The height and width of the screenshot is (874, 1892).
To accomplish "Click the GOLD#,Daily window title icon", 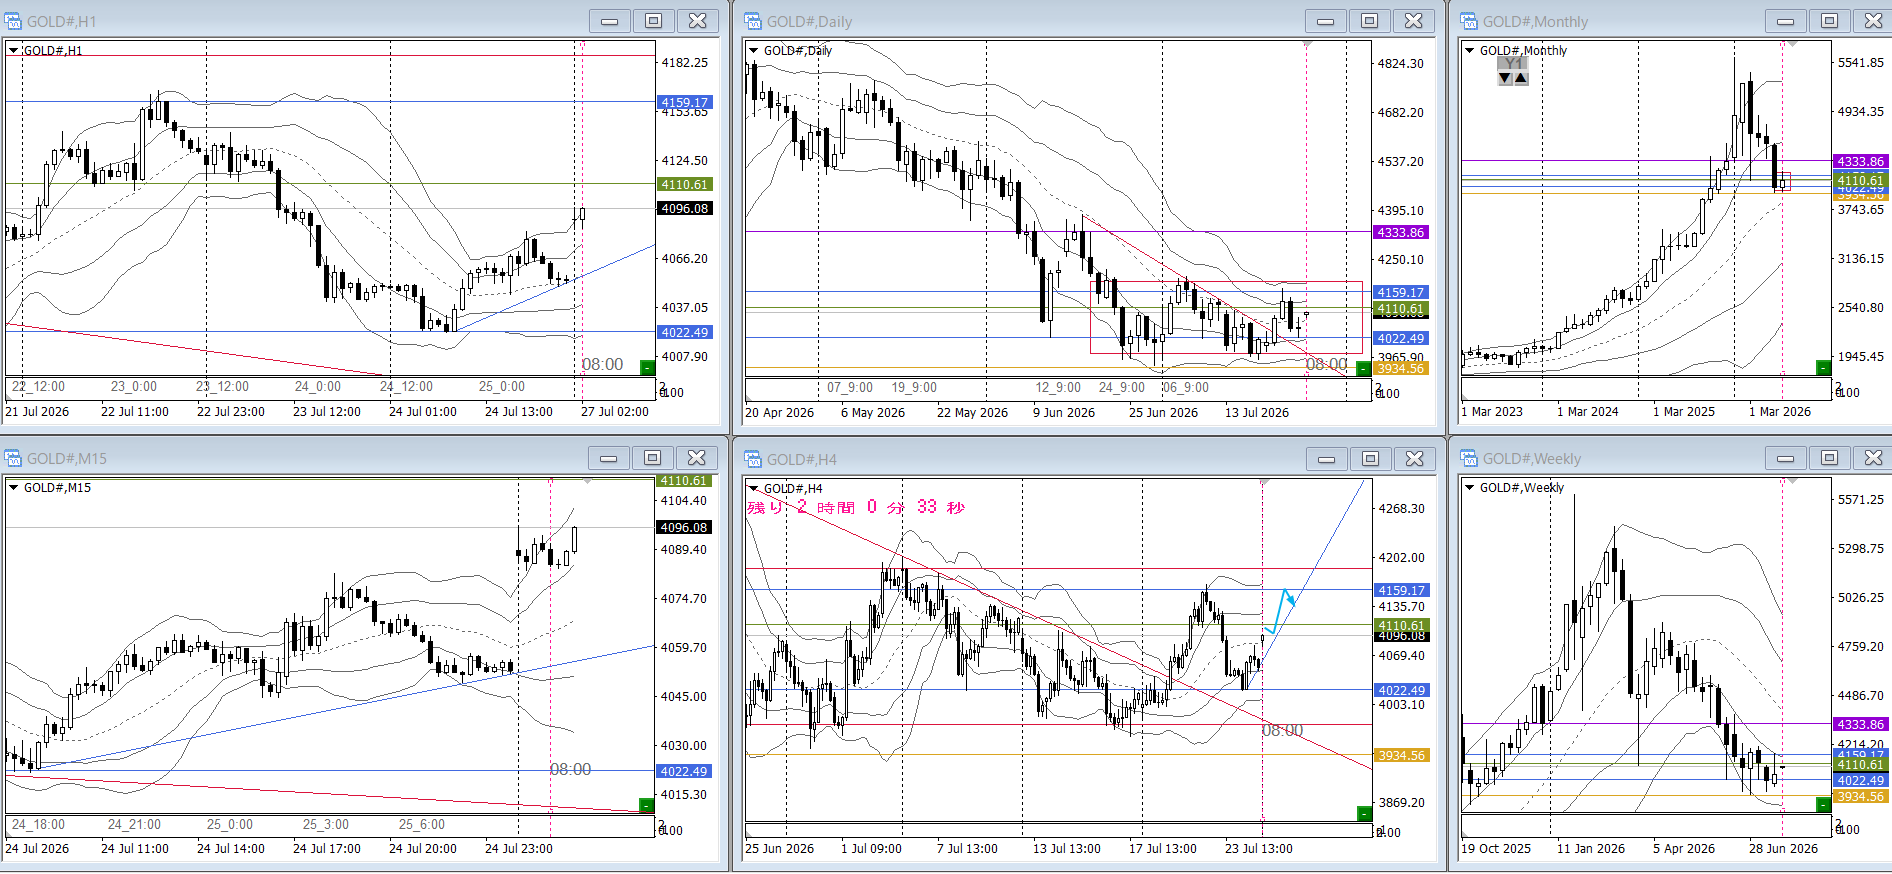I will (753, 21).
